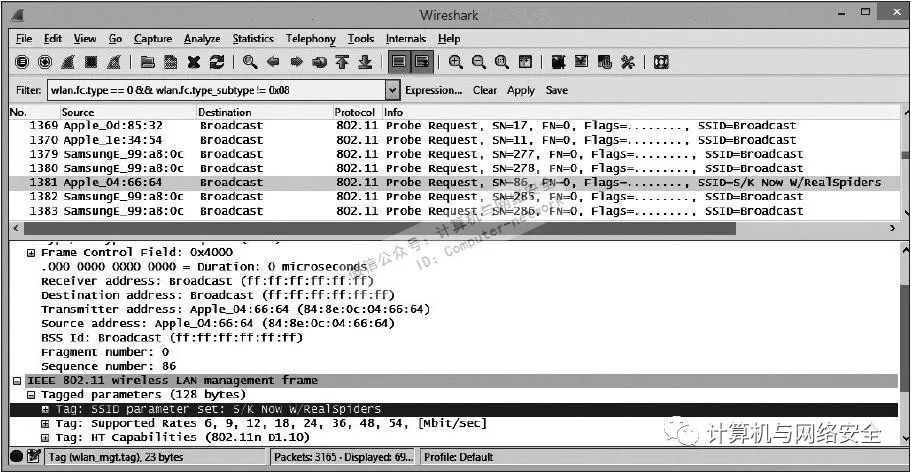This screenshot has height=473, width=911.
Task: Collapse IEEE 802.11 wireless LAN management frame
Action: point(17,381)
